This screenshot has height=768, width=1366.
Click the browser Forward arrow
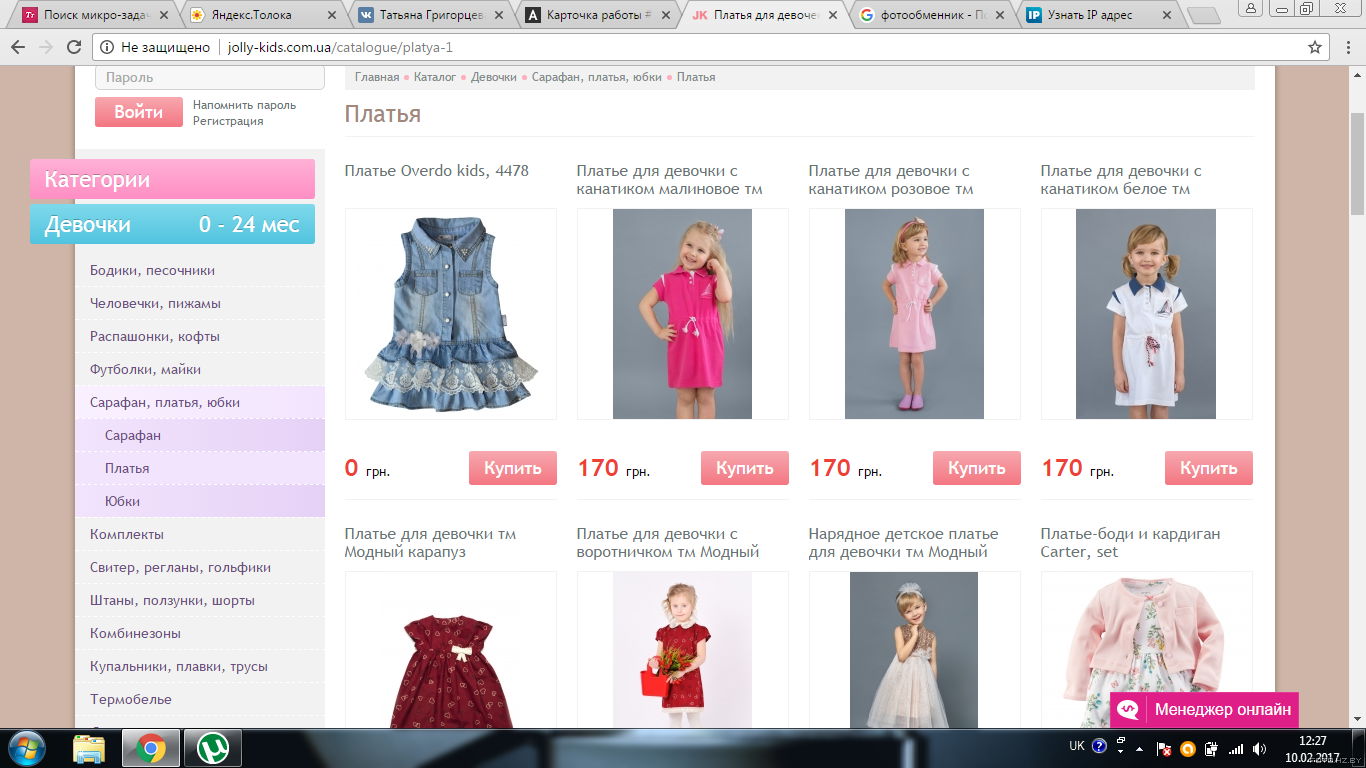(46, 47)
